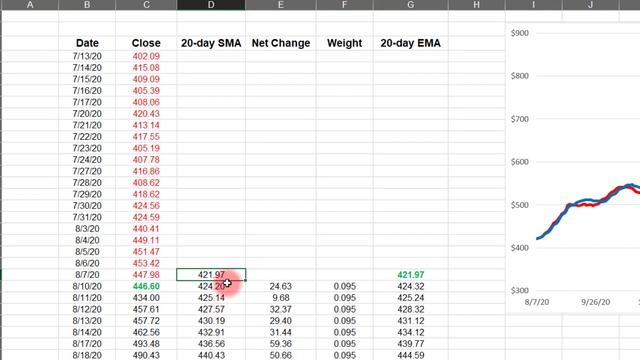The height and width of the screenshot is (360, 640).
Task: Click the Date header cell
Action: coord(87,43)
